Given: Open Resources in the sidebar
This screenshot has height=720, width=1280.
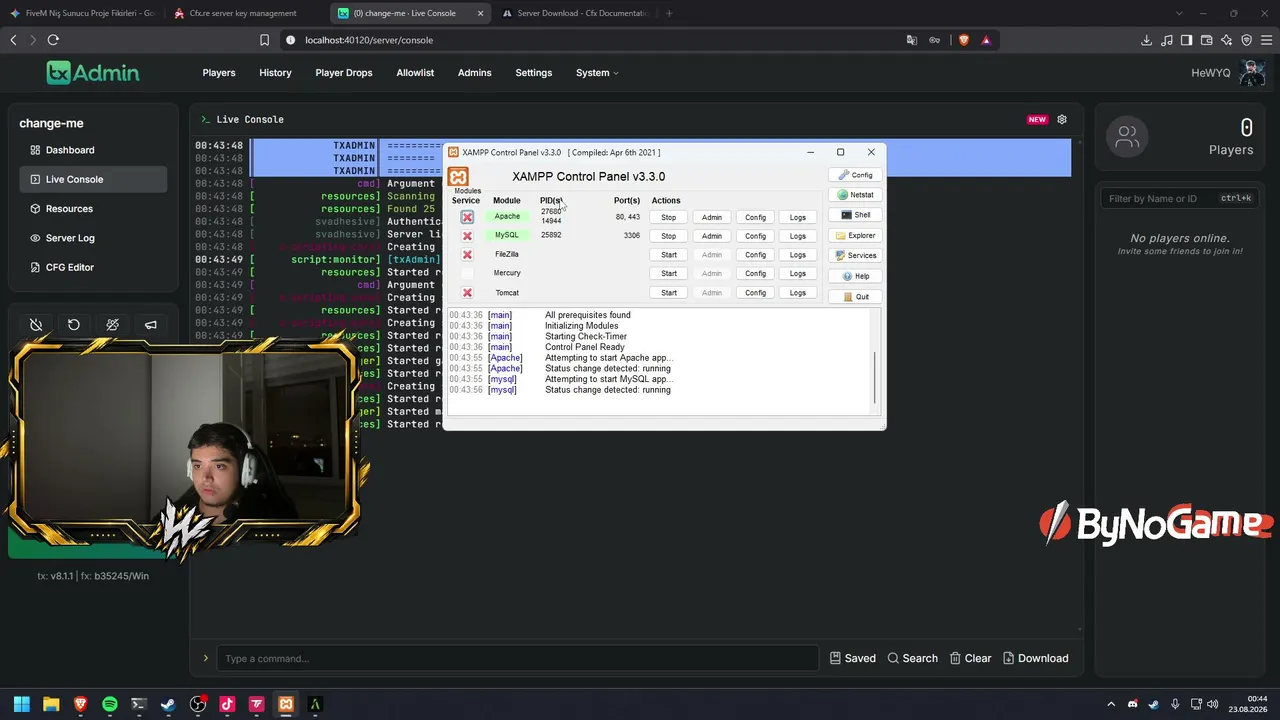Looking at the screenshot, I should pyautogui.click(x=92, y=209).
